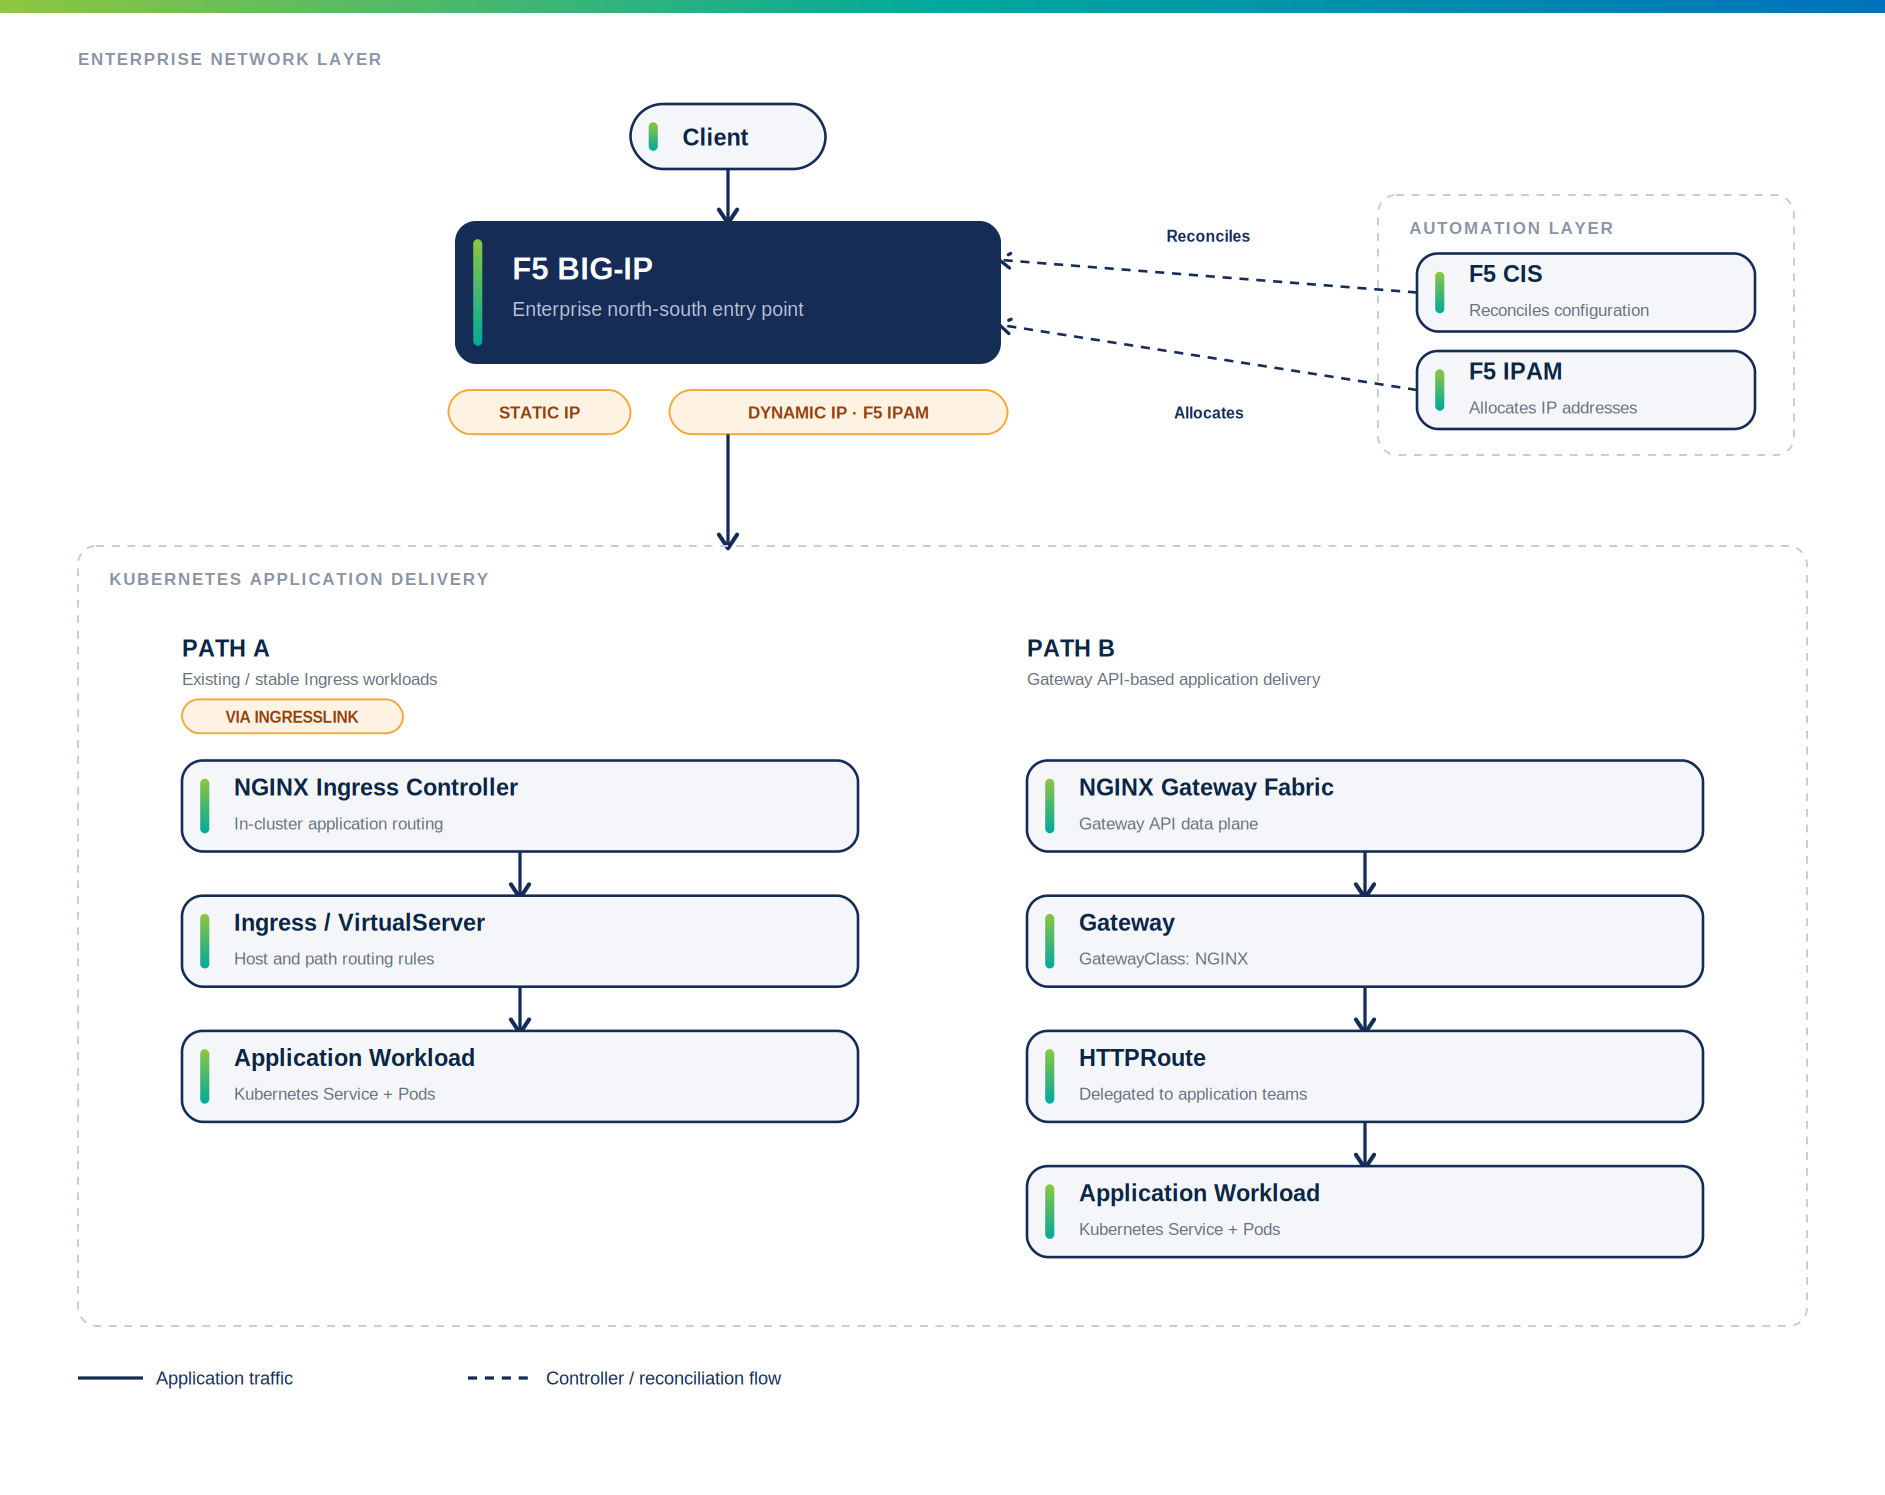Select the F5 BIG-IP box

[x=727, y=292]
